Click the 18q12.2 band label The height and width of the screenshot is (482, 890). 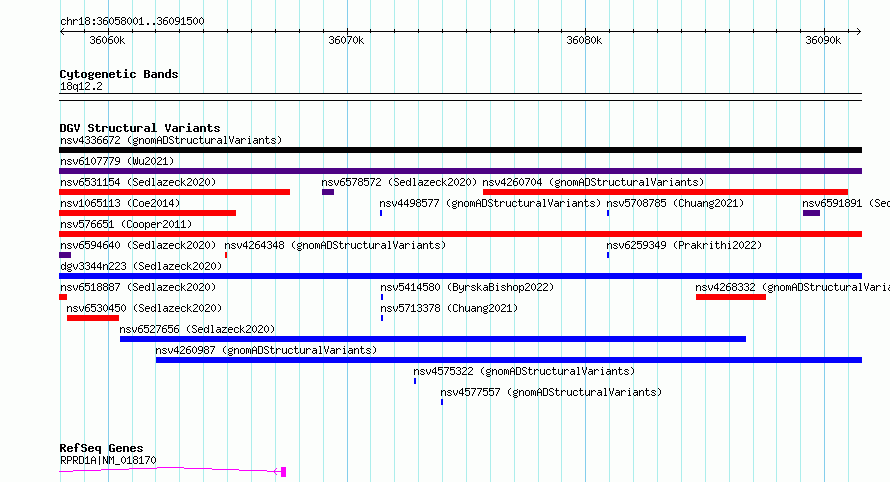point(81,86)
